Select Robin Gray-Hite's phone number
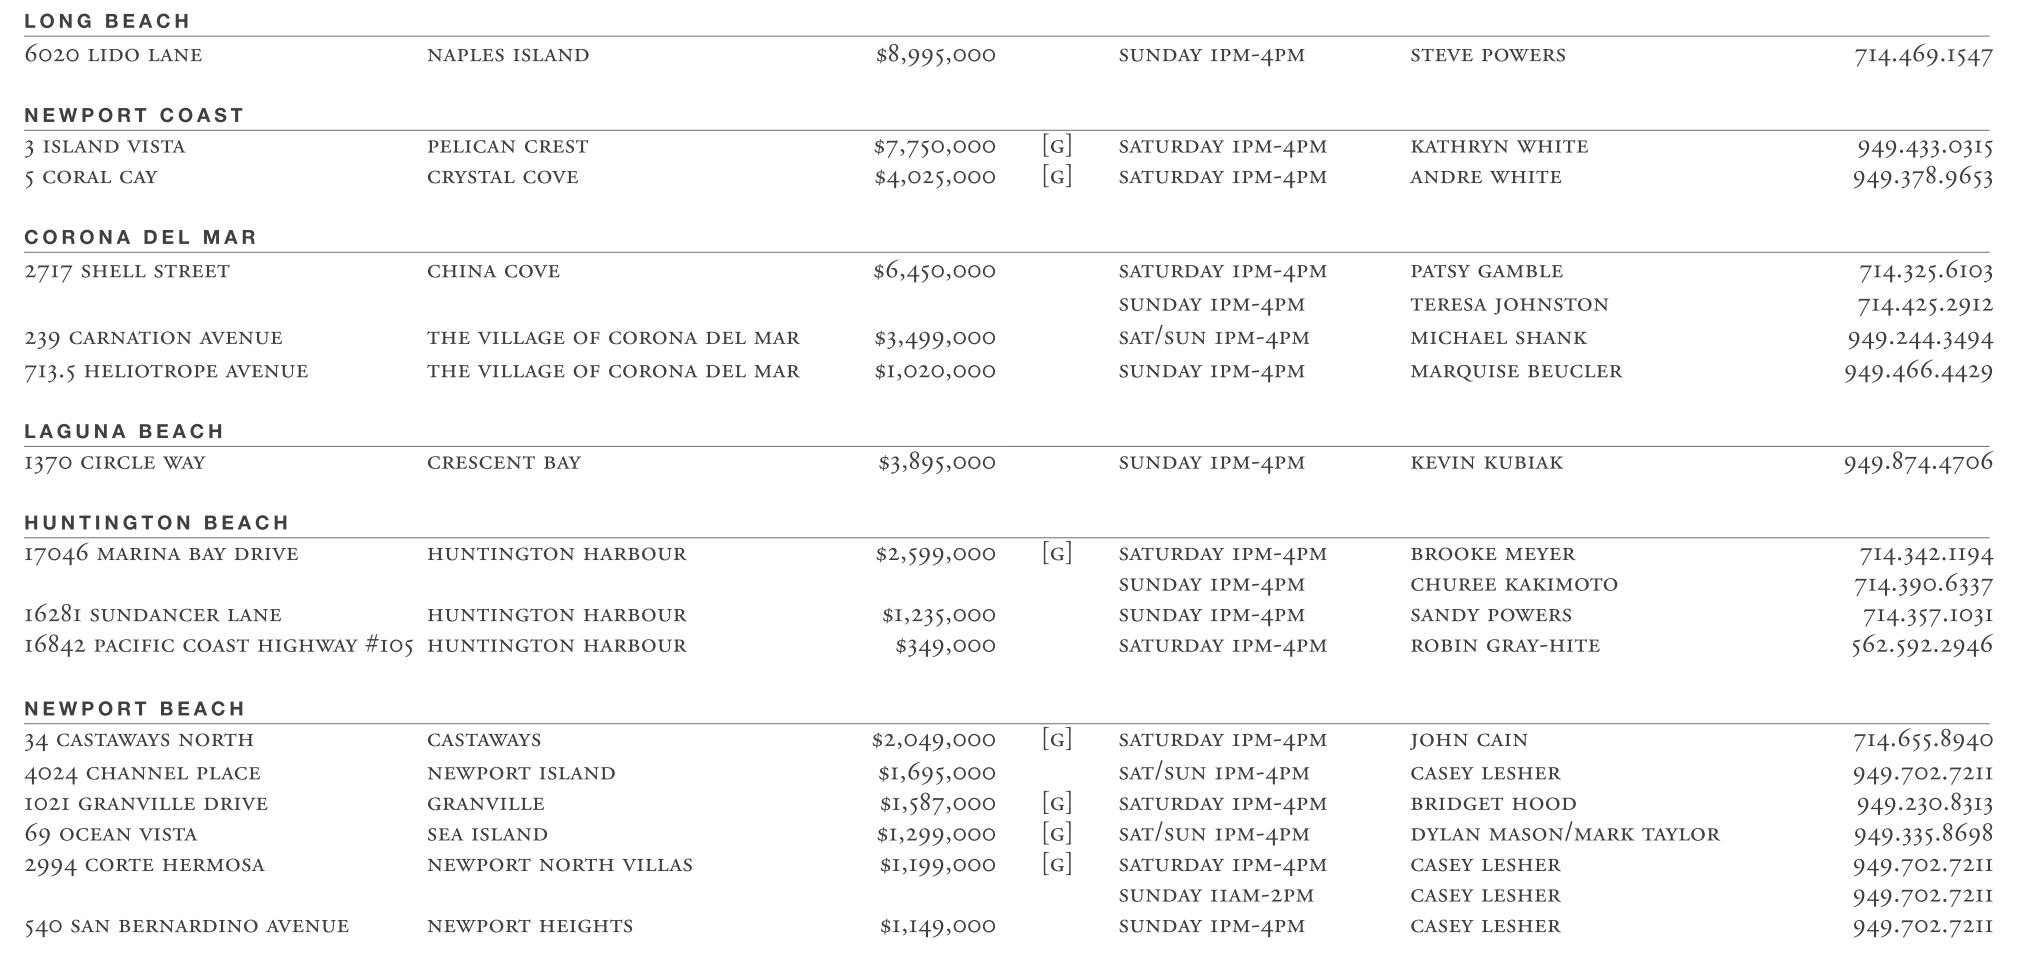The height and width of the screenshot is (956, 2018). pos(1921,645)
